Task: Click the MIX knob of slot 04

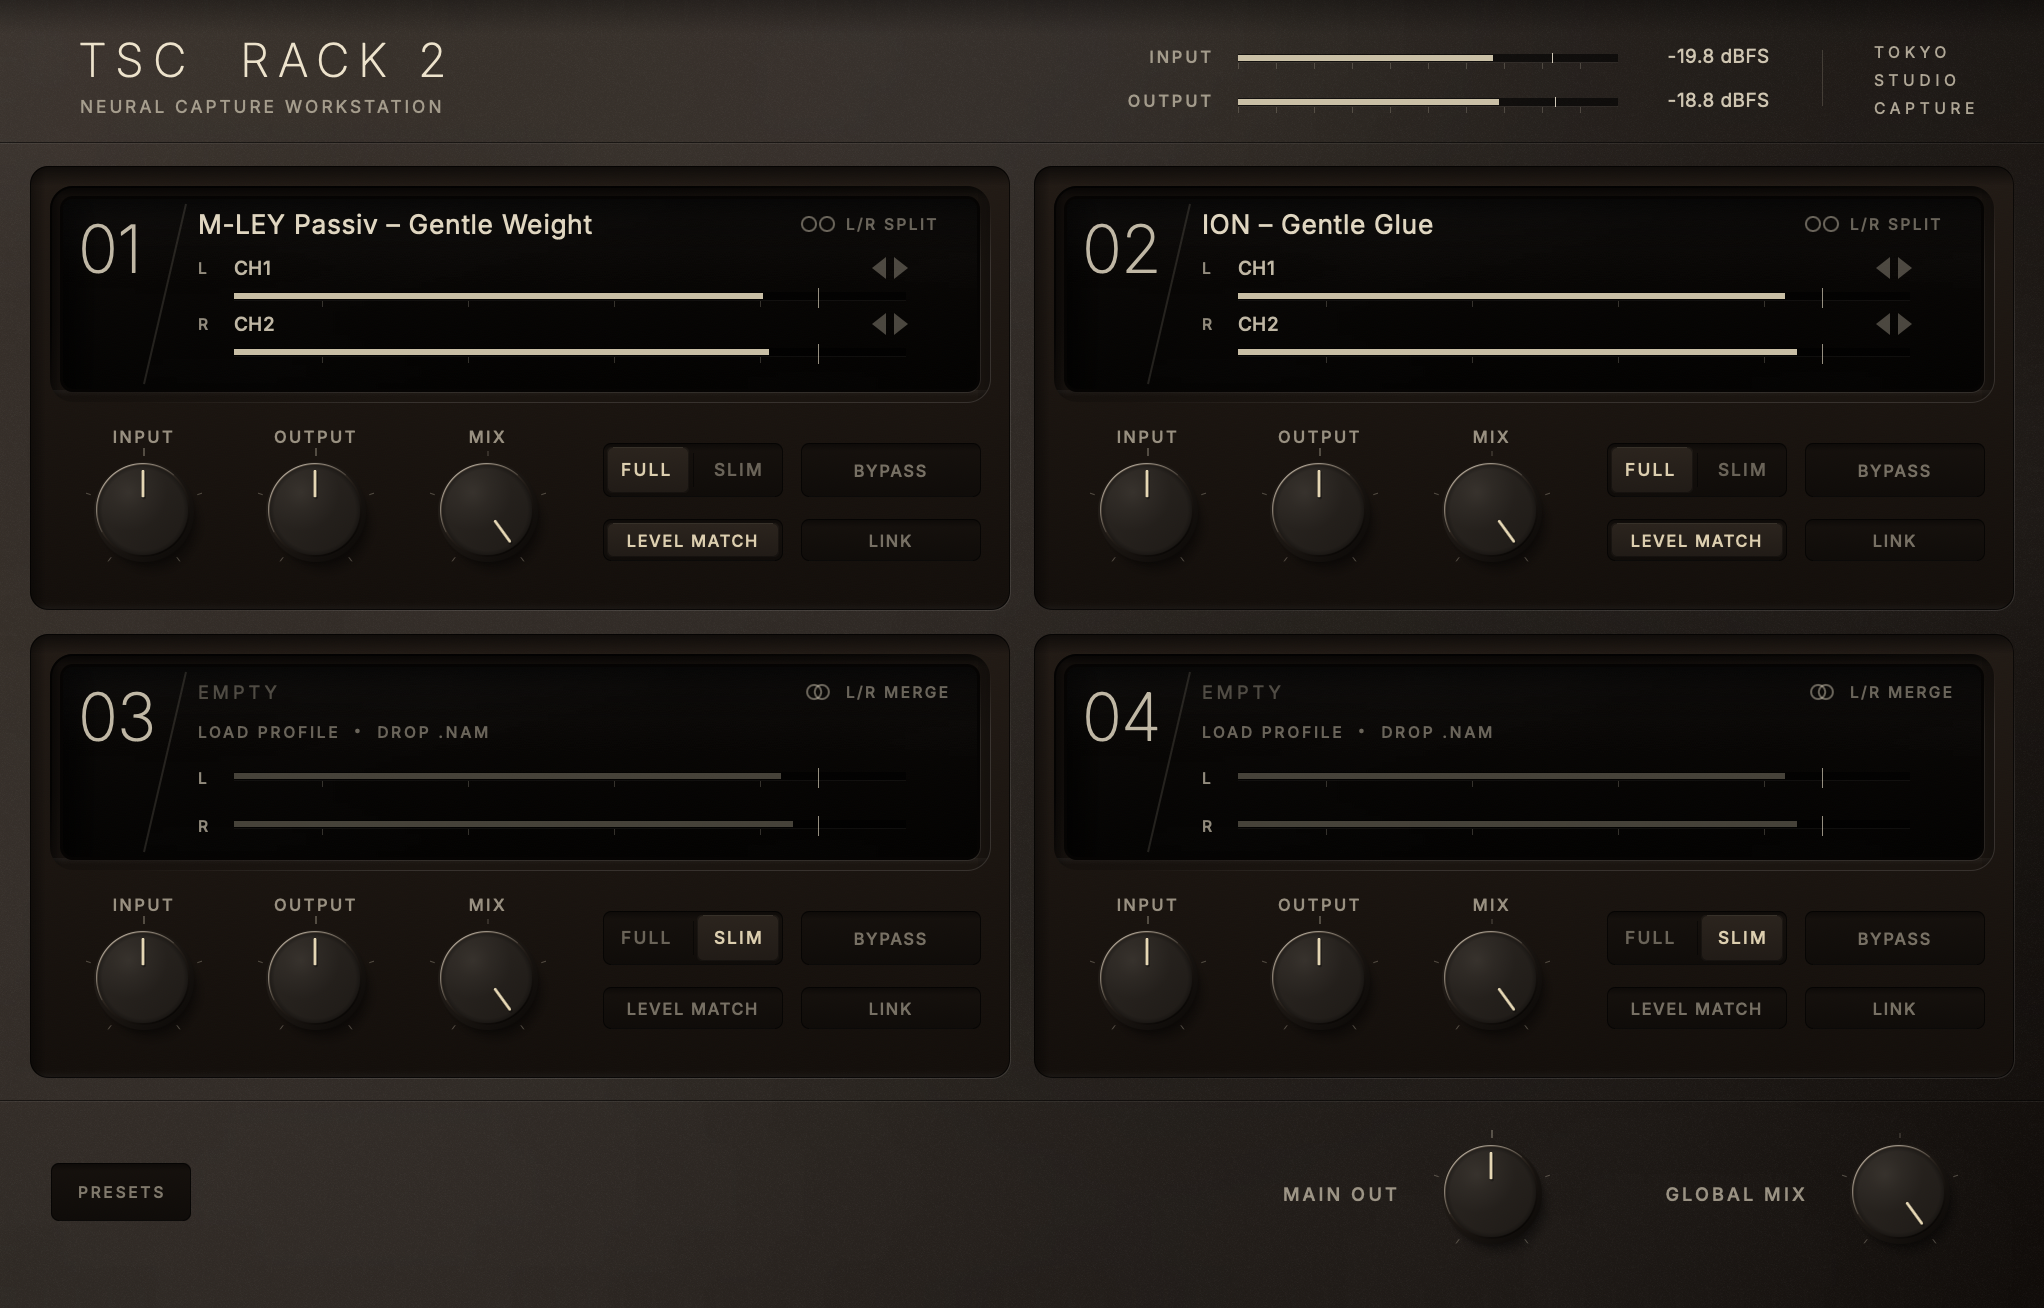Action: point(1490,978)
